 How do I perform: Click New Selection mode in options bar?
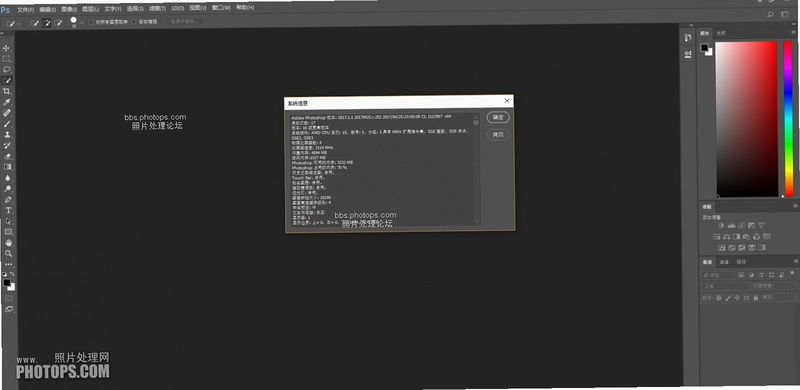point(35,23)
